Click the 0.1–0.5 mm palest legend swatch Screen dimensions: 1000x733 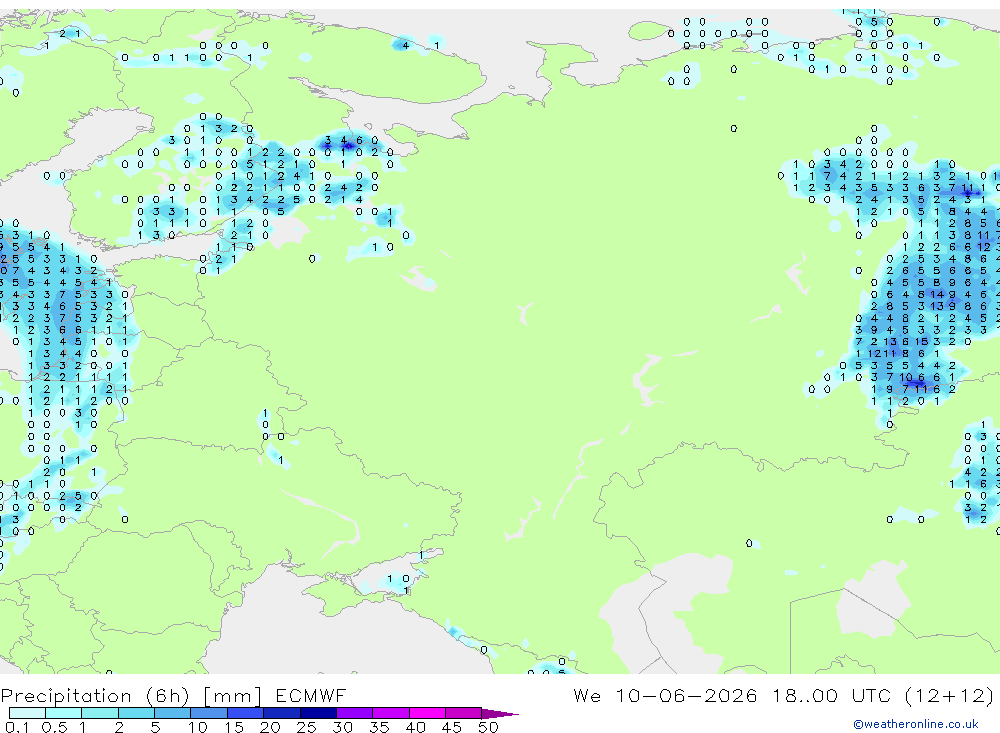tap(27, 713)
